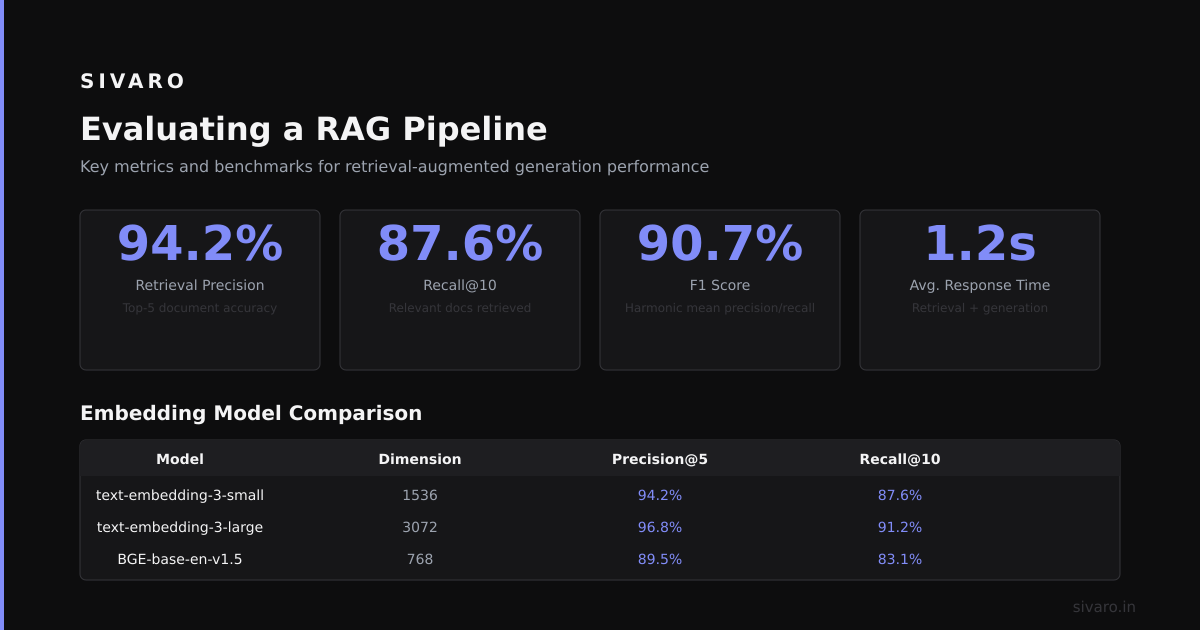
Task: Click the 96.8% precision cell
Action: tap(660, 527)
